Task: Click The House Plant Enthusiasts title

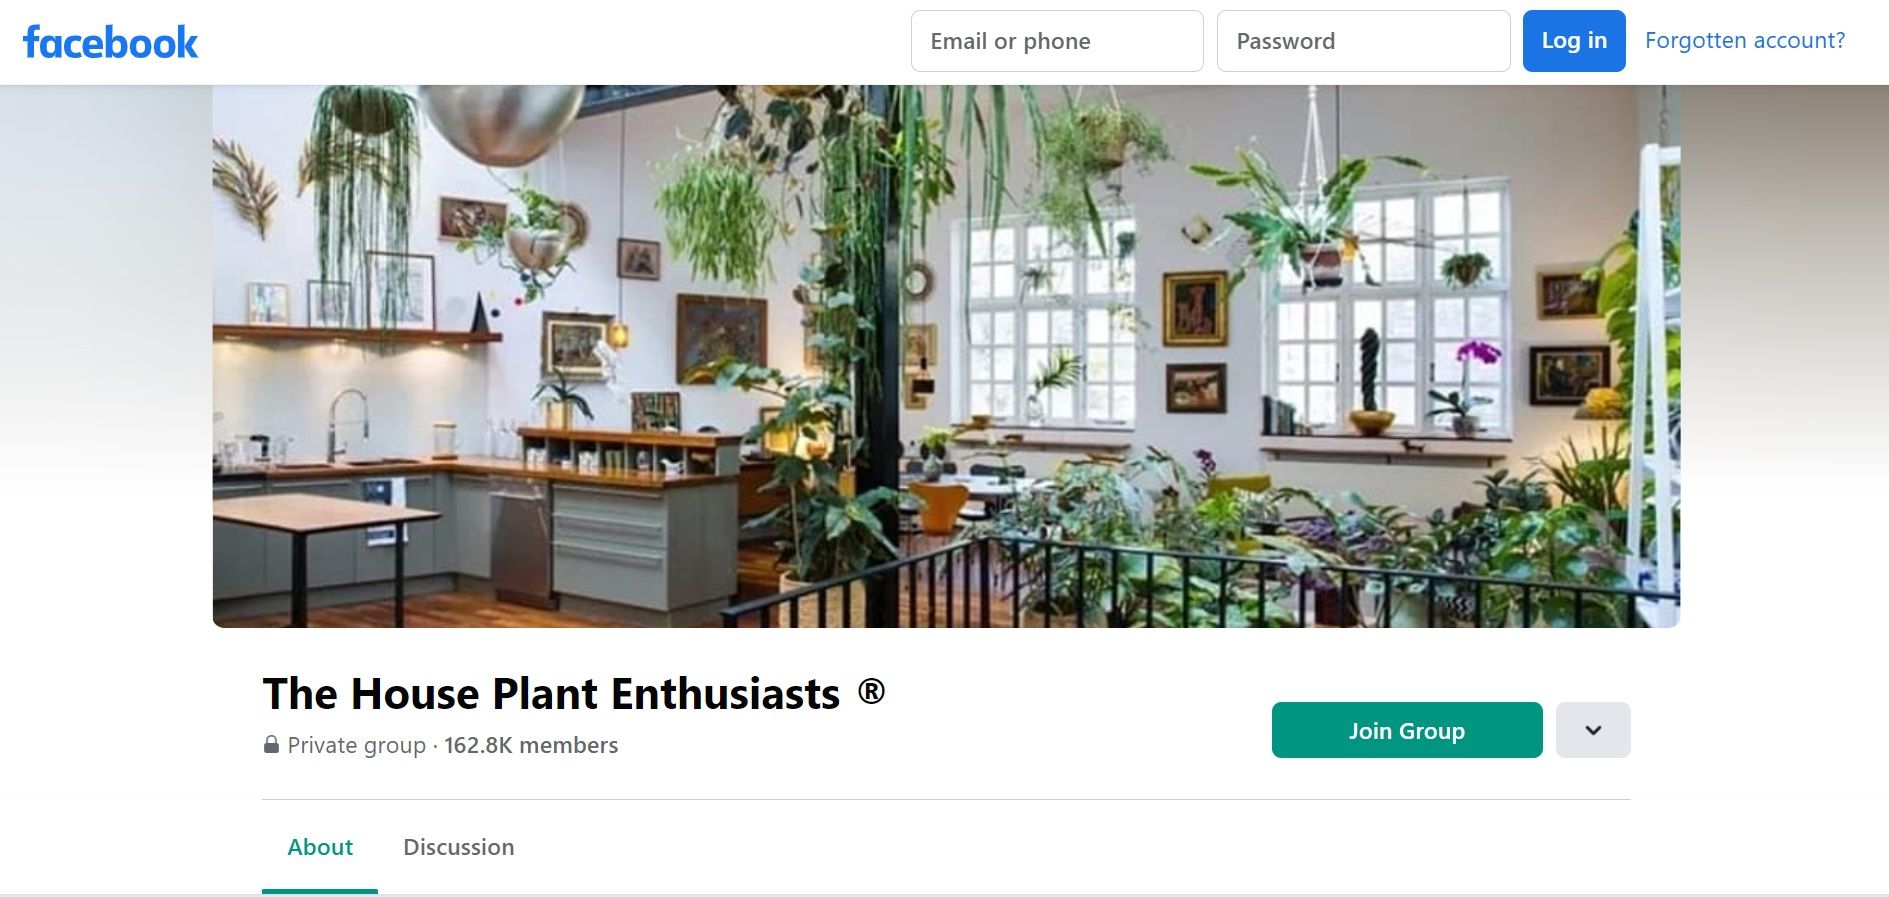Action: 551,694
